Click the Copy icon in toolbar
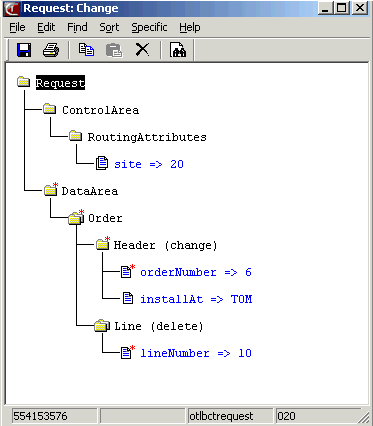This screenshot has width=373, height=426. 86,50
